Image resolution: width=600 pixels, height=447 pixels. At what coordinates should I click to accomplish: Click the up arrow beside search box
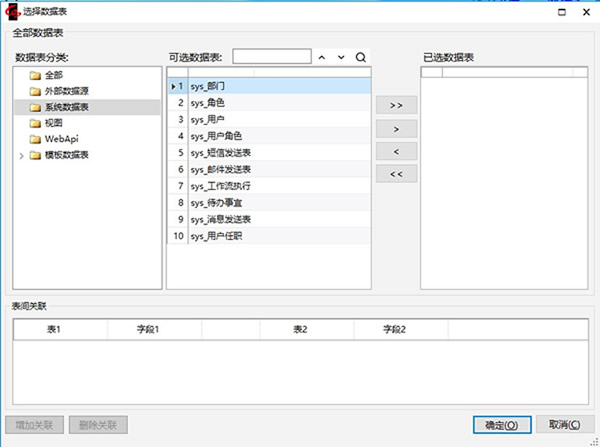coord(322,57)
